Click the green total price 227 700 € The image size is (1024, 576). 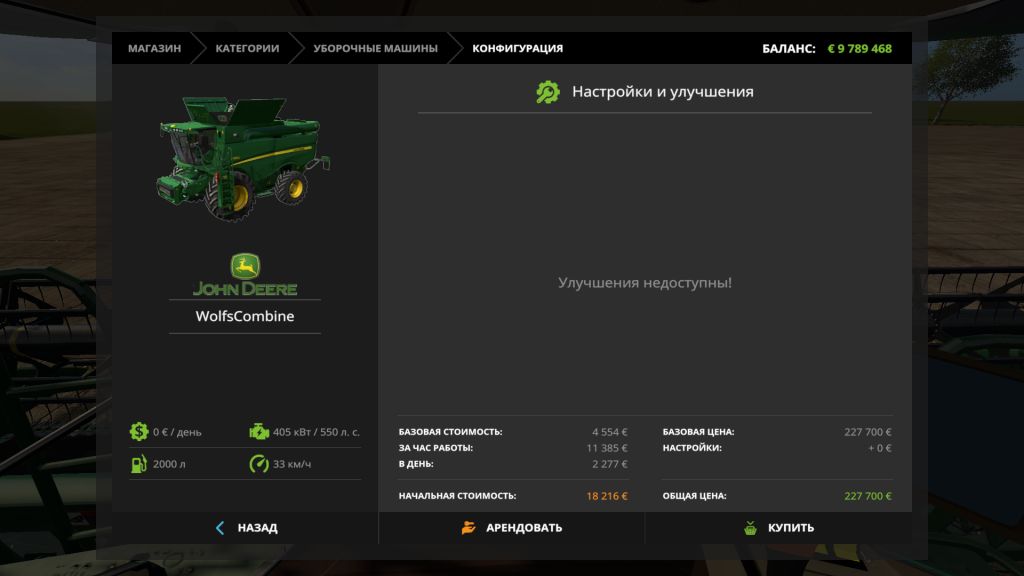(867, 496)
